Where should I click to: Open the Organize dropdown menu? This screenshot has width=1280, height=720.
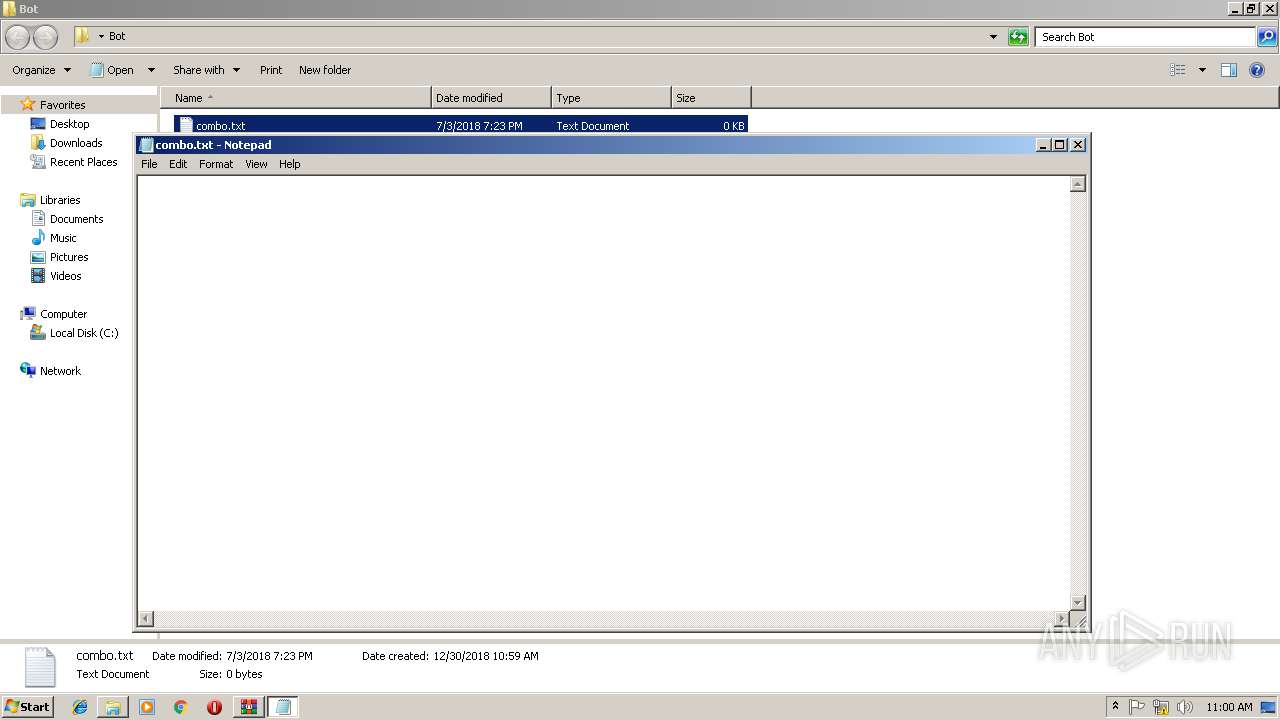[x=41, y=70]
